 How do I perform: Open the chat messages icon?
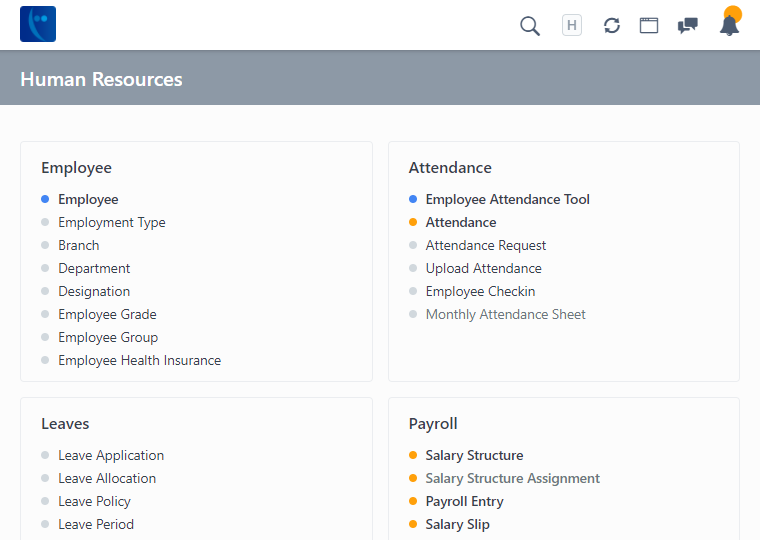tap(688, 26)
